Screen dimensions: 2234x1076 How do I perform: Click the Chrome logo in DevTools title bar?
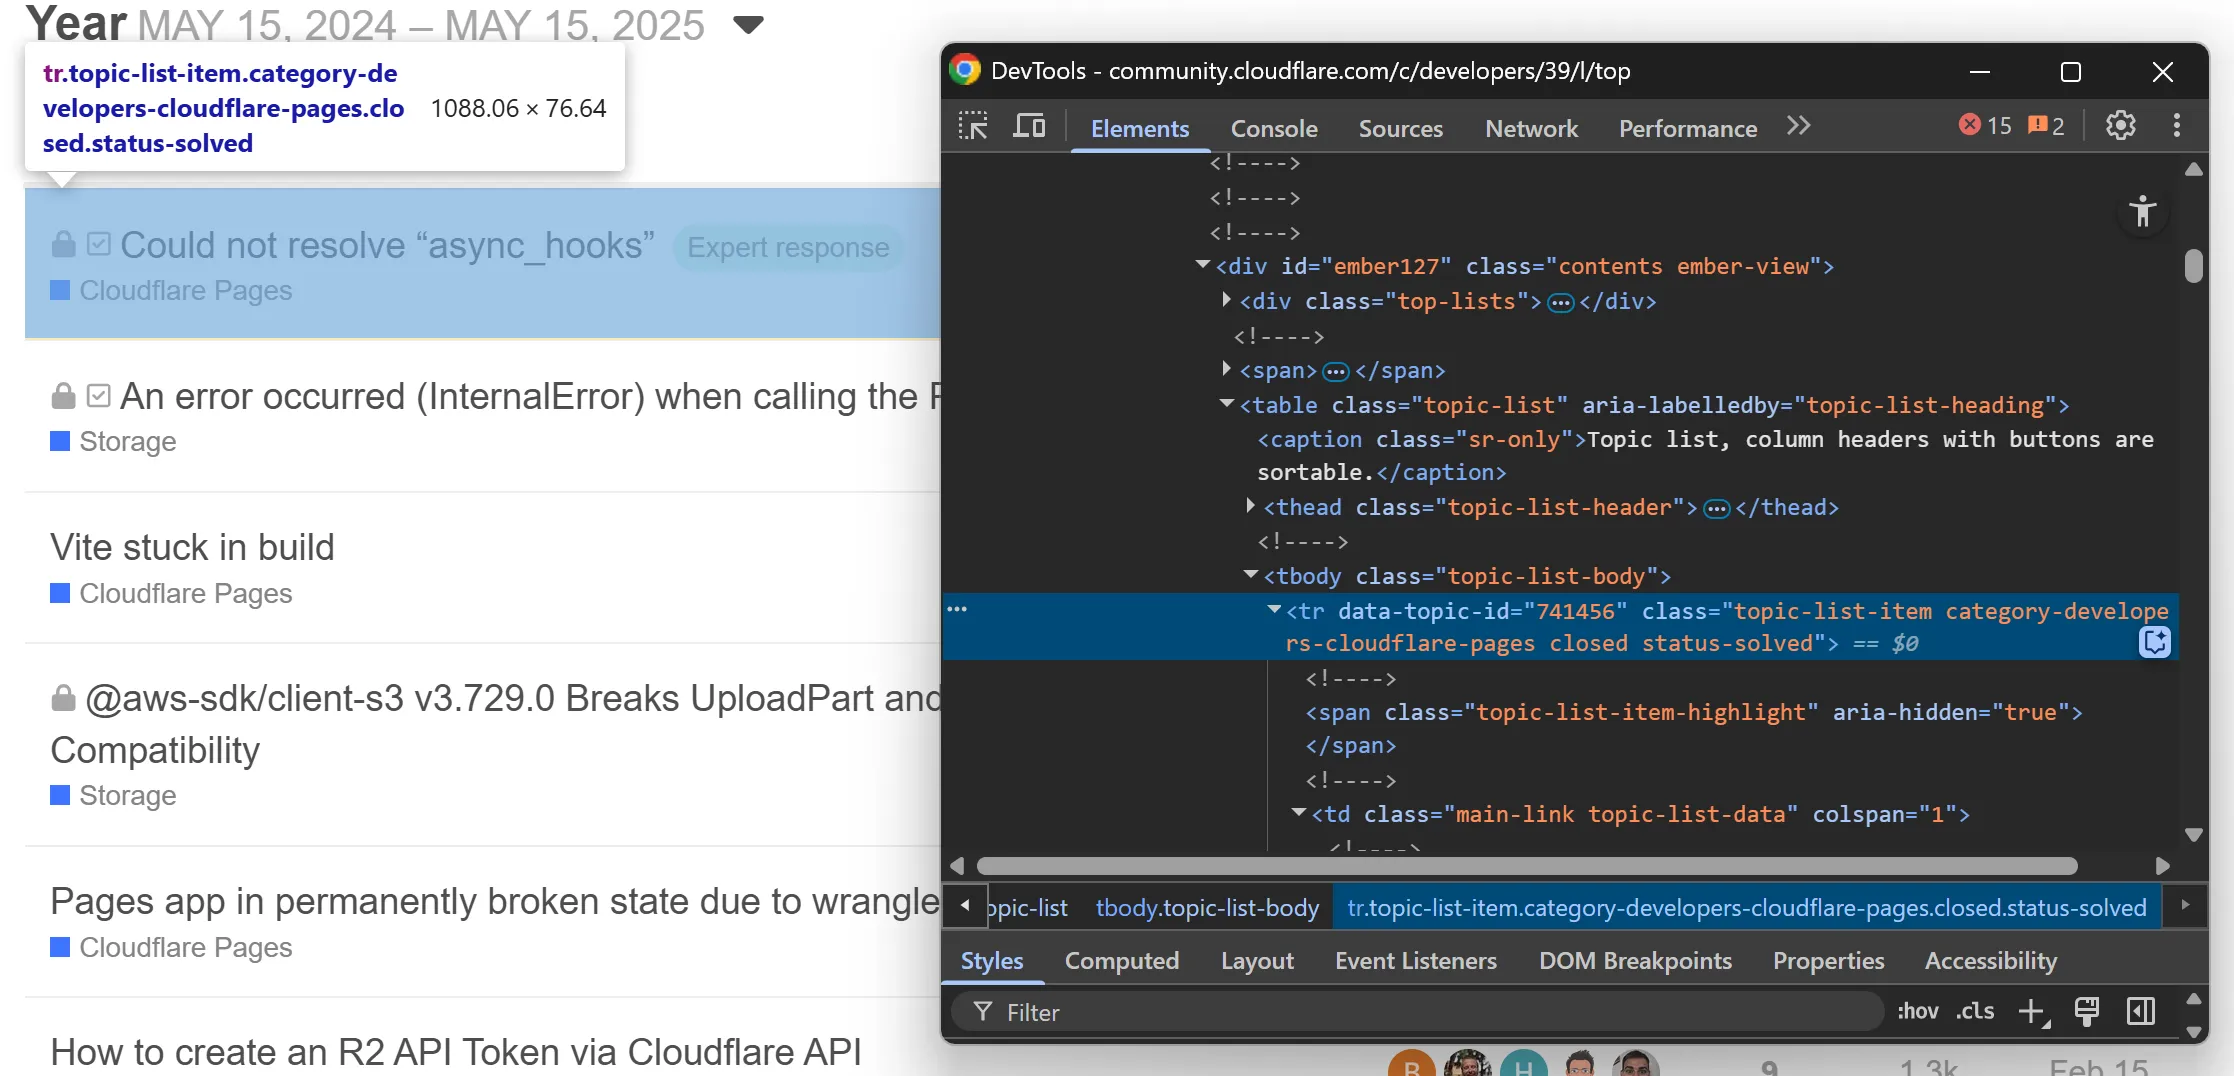(965, 70)
